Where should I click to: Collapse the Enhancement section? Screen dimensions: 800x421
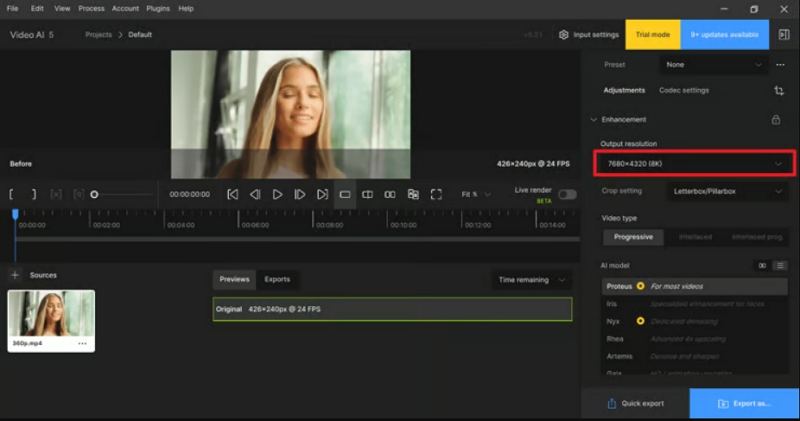coord(593,120)
